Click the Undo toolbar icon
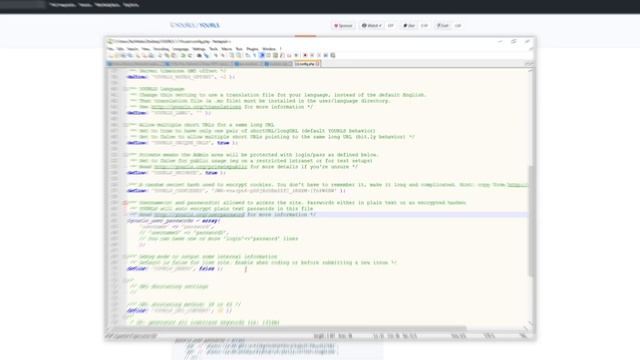Screen dimensions: 640x360 (183, 55)
